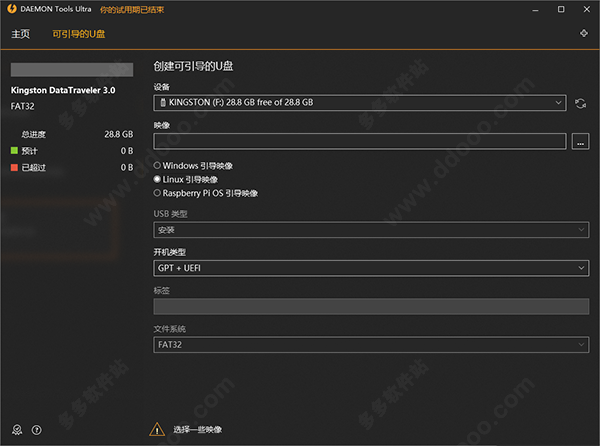600x446 pixels.
Task: Click the 映像 path input field
Action: click(360, 142)
